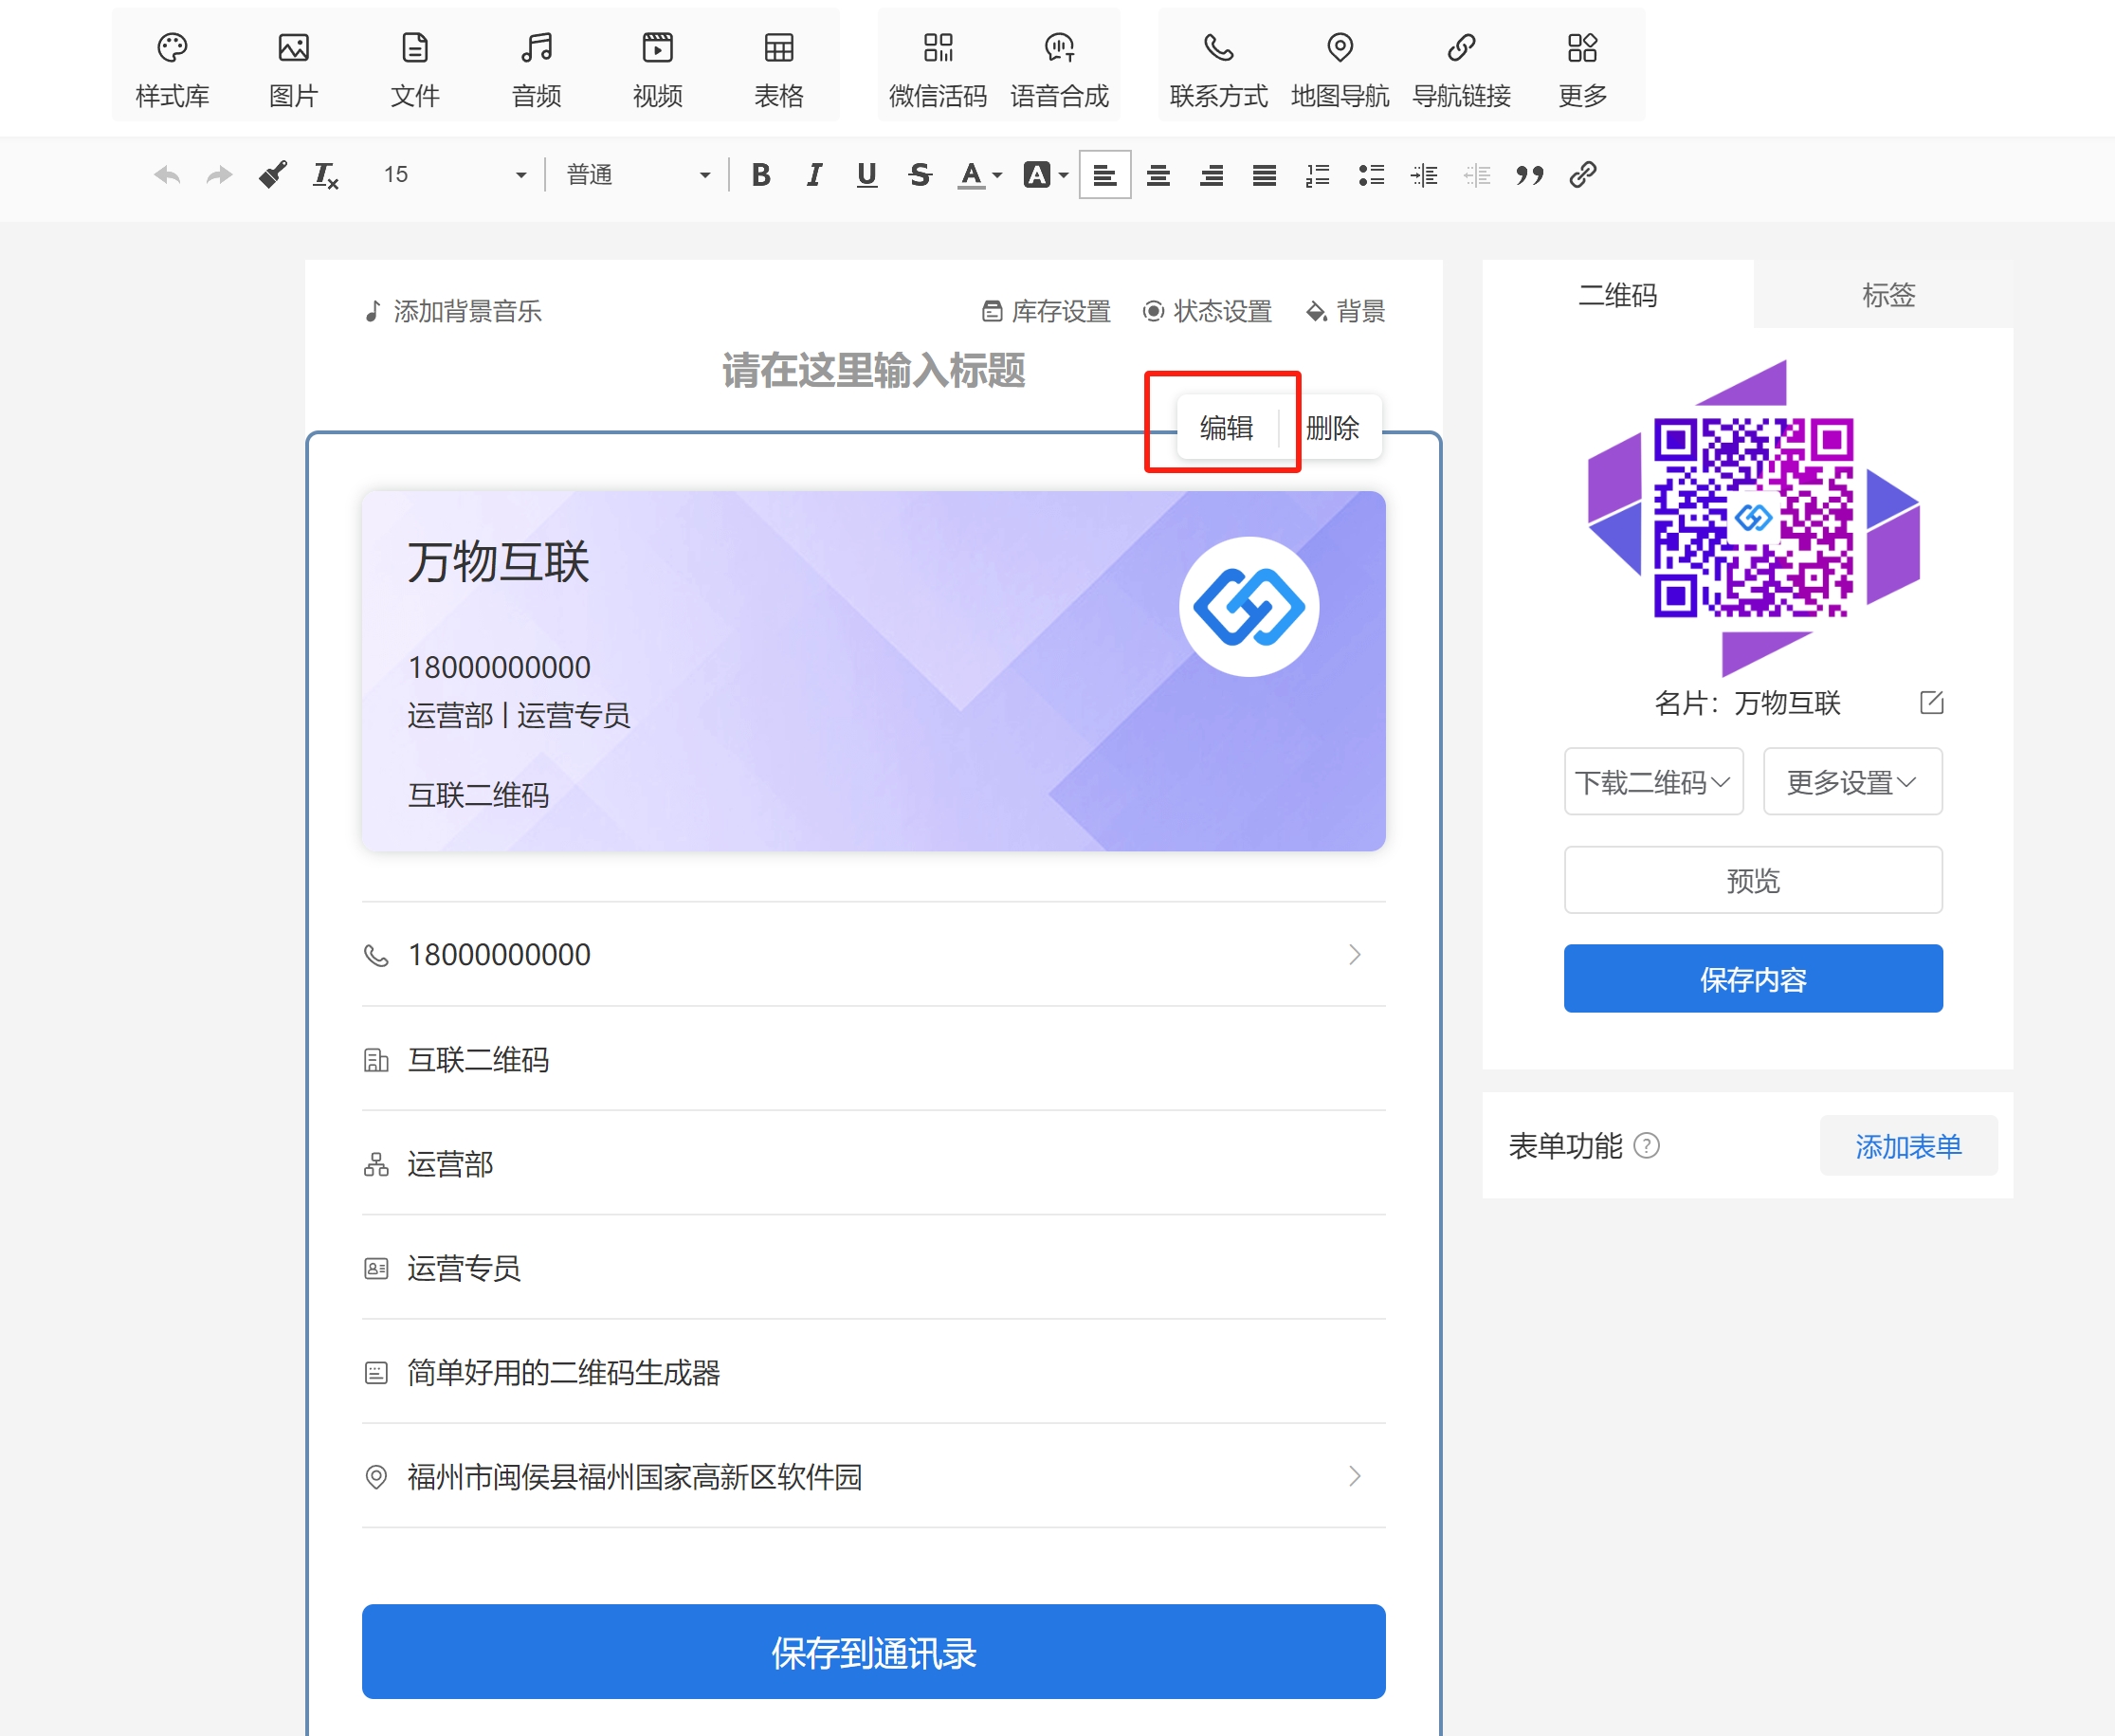The height and width of the screenshot is (1736, 2115).
Task: Increase indent
Action: 1423,175
